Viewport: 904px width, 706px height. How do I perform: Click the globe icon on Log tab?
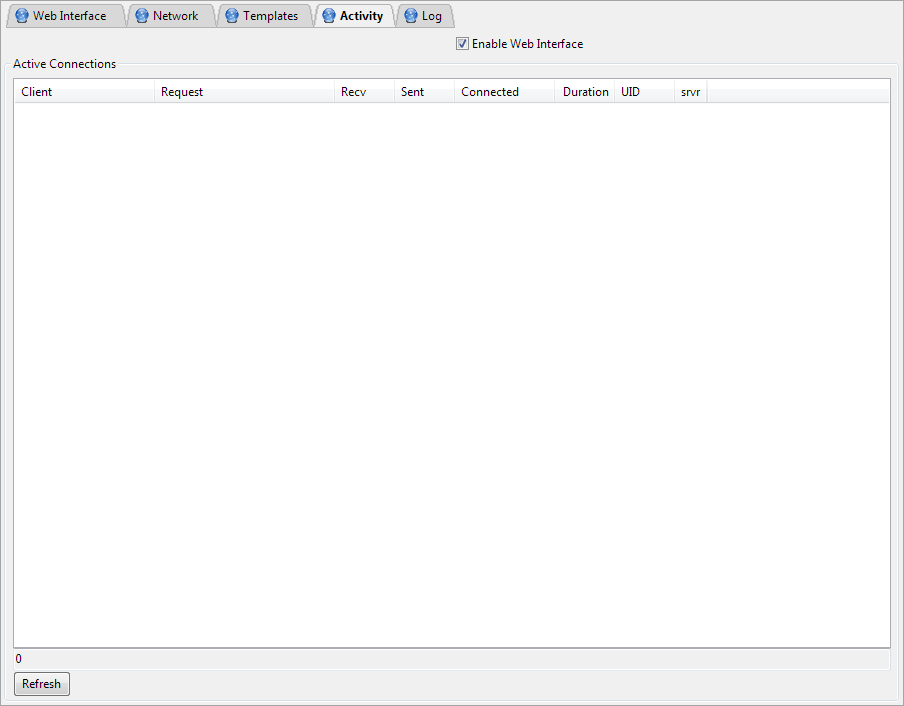point(410,16)
